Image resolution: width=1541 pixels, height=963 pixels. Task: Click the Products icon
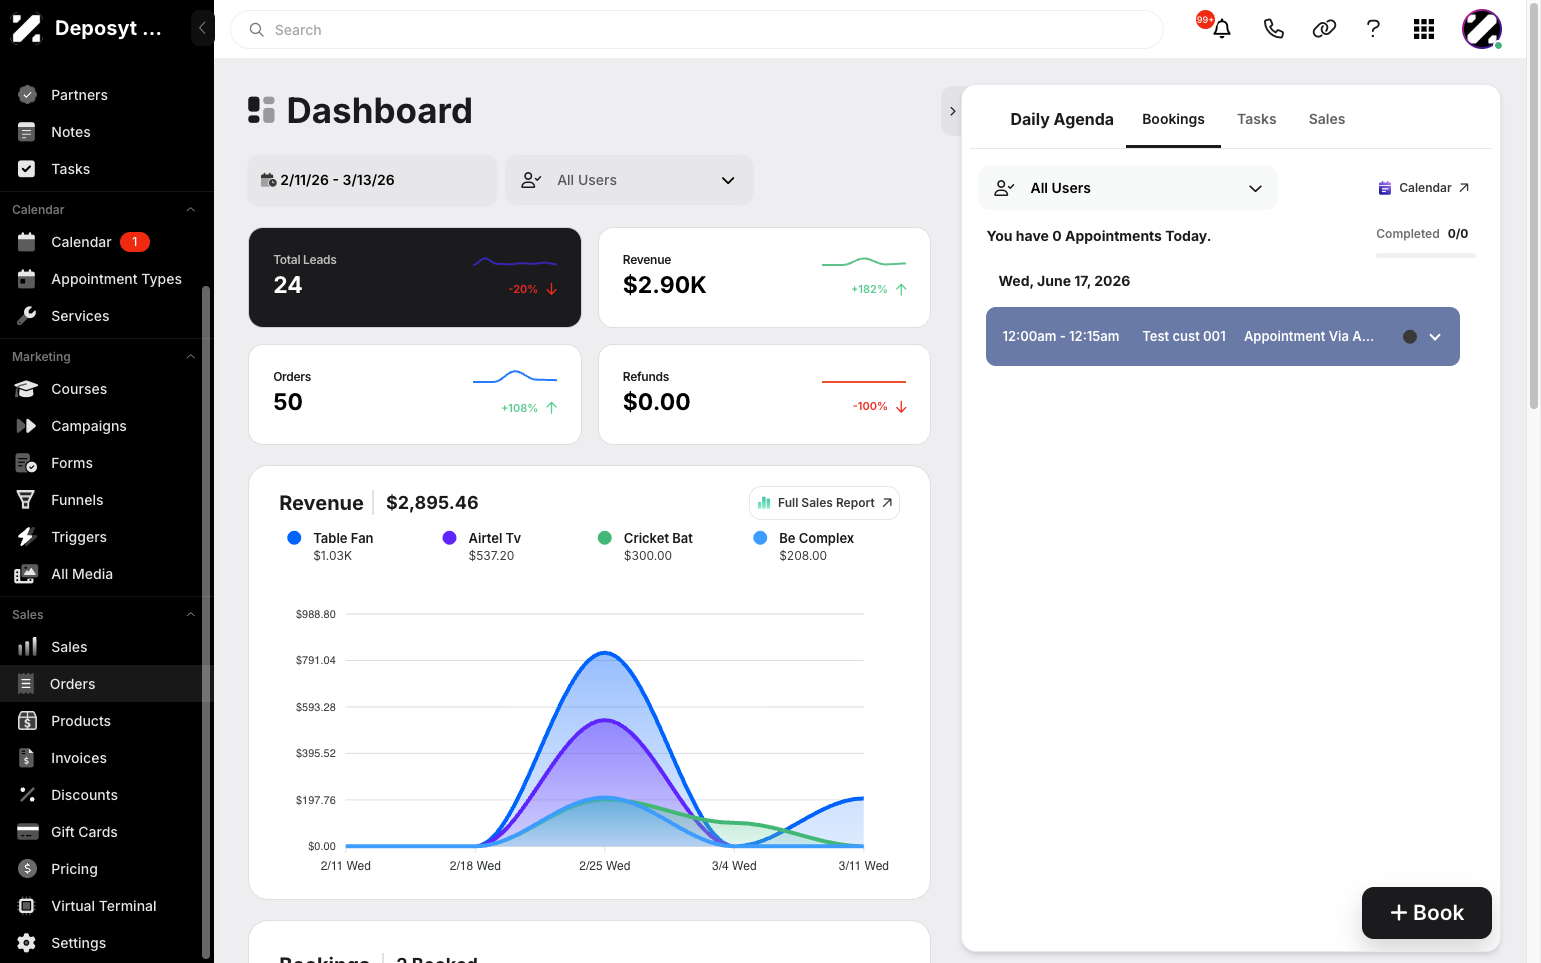pos(27,721)
